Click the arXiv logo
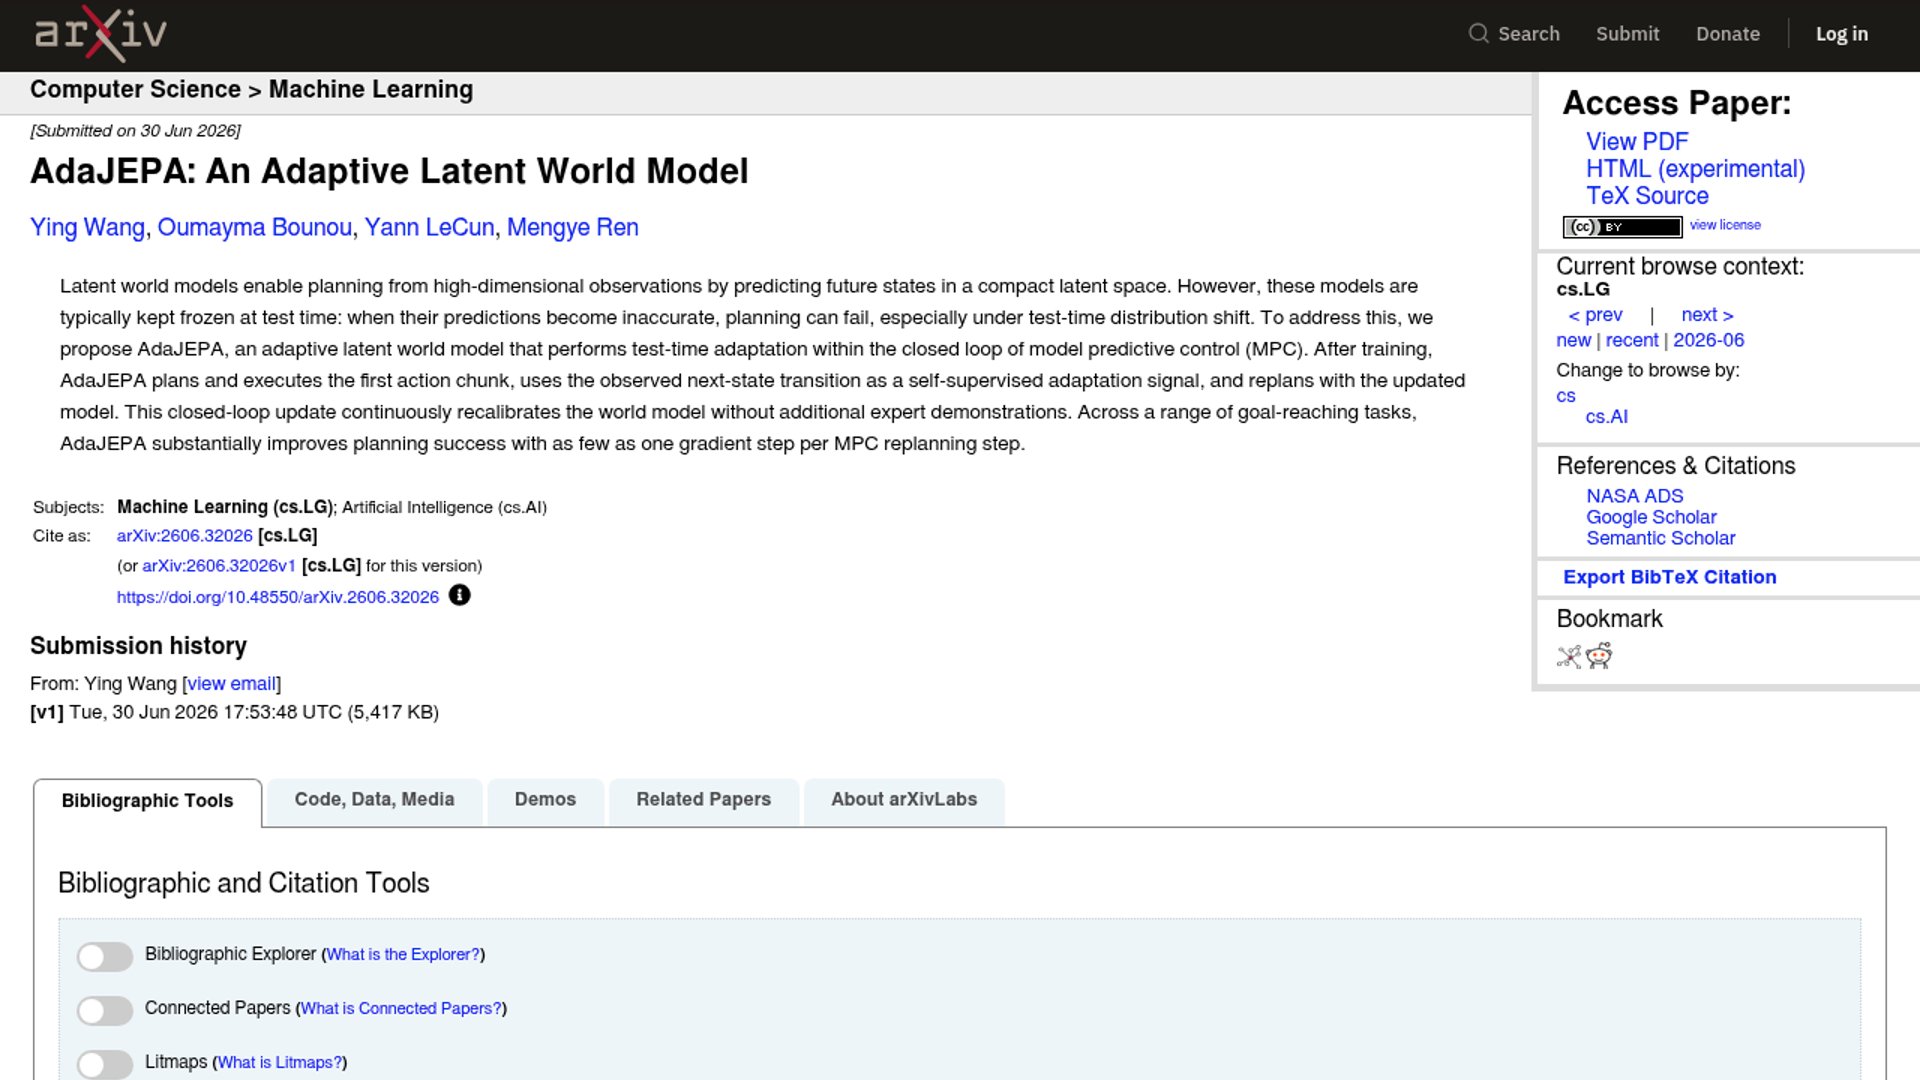This screenshot has width=1920, height=1080. (100, 34)
